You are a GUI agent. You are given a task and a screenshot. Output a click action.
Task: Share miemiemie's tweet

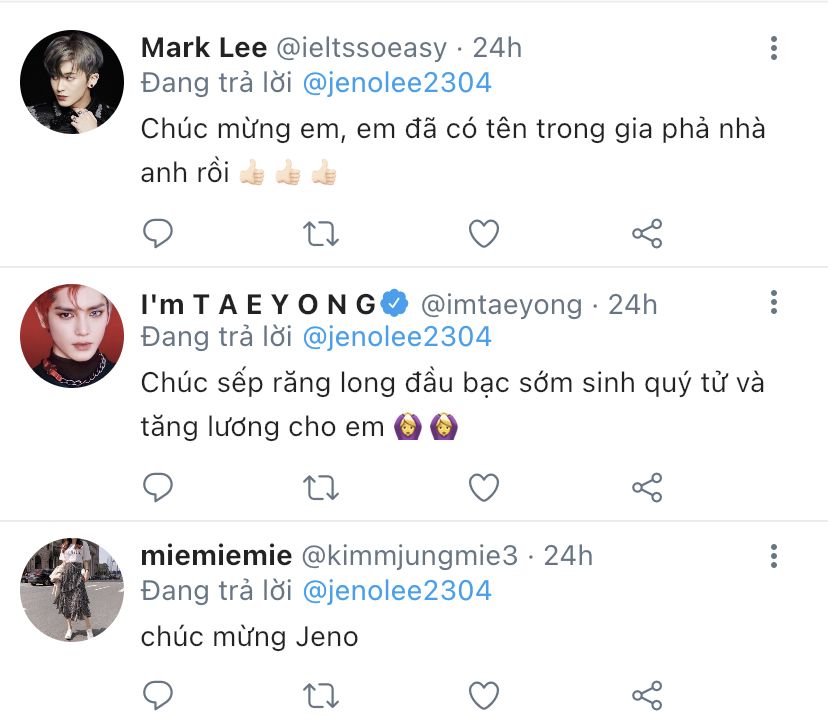(x=647, y=695)
